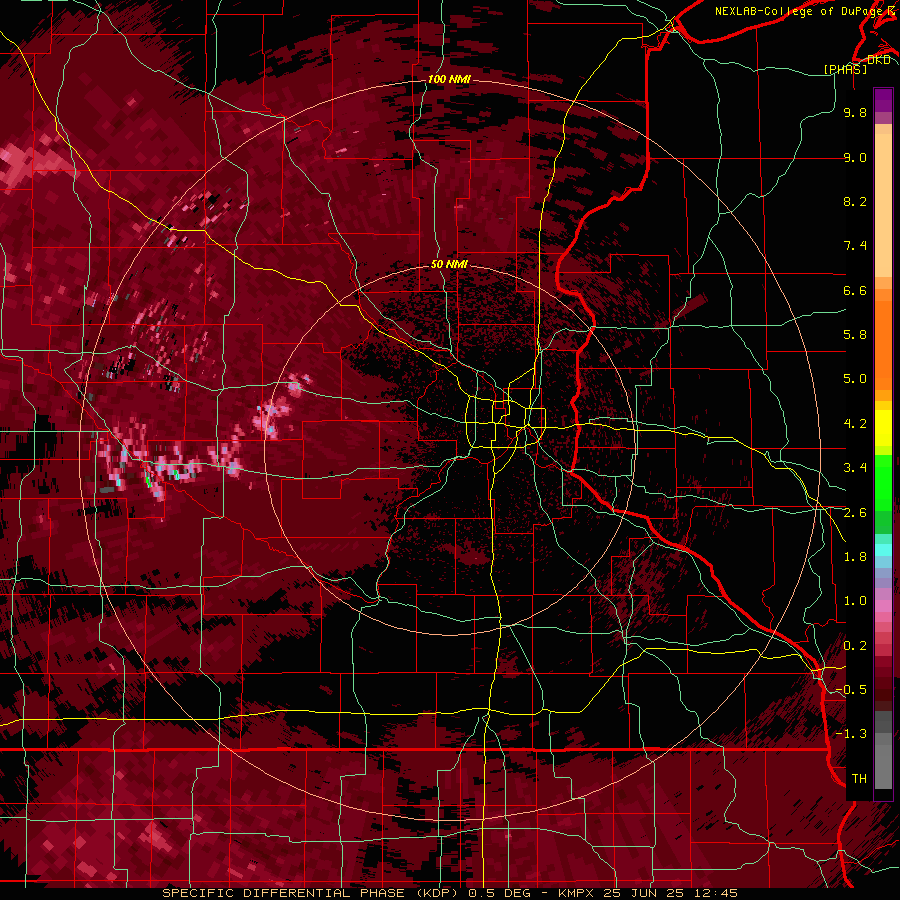
Task: Click the 1.0 value on the color scale
Action: 855,602
